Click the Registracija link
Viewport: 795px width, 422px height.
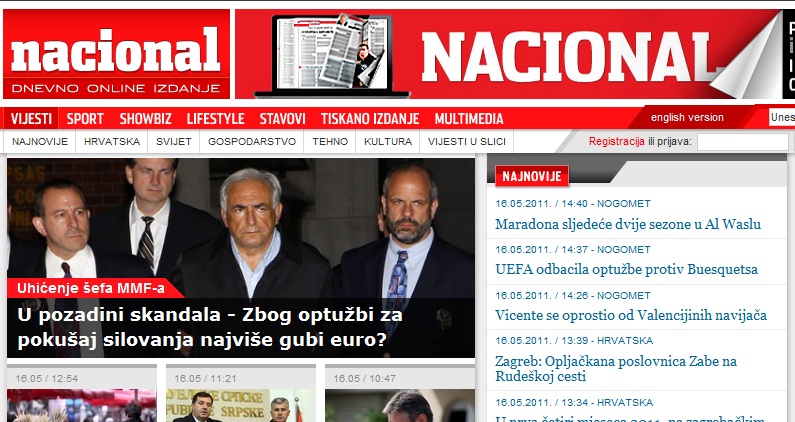pos(617,142)
